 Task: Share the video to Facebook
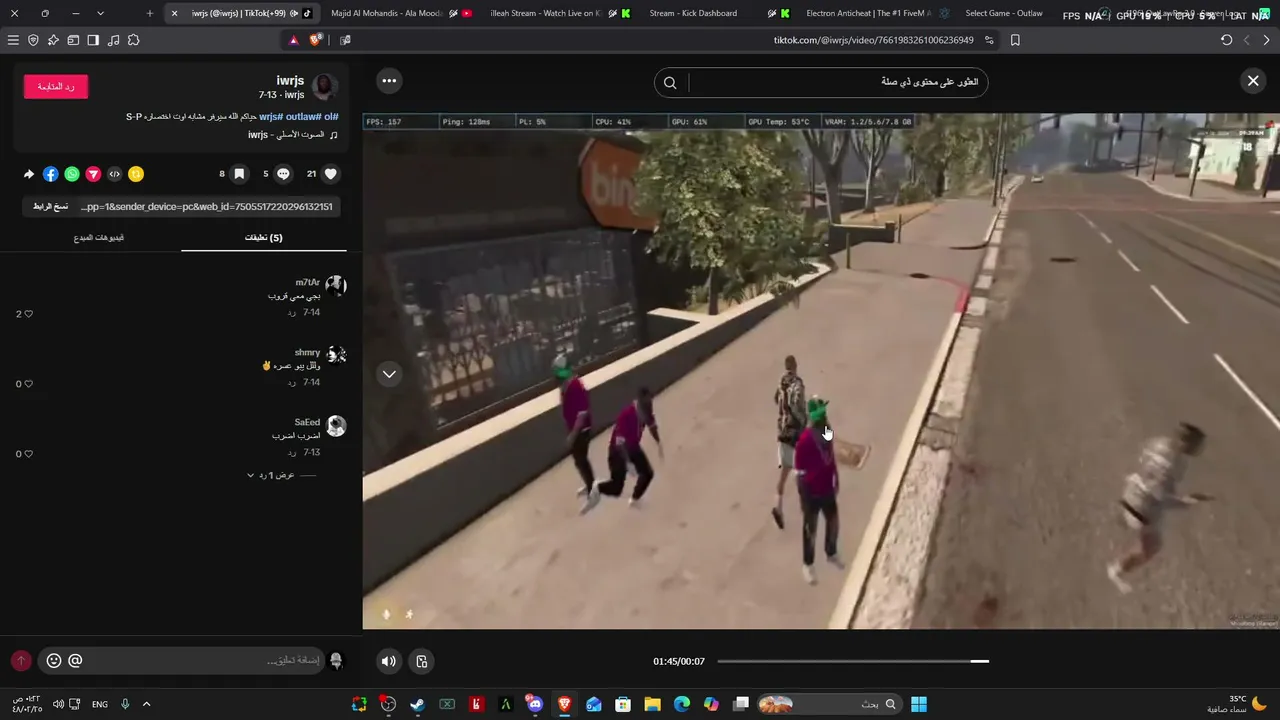pyautogui.click(x=51, y=174)
